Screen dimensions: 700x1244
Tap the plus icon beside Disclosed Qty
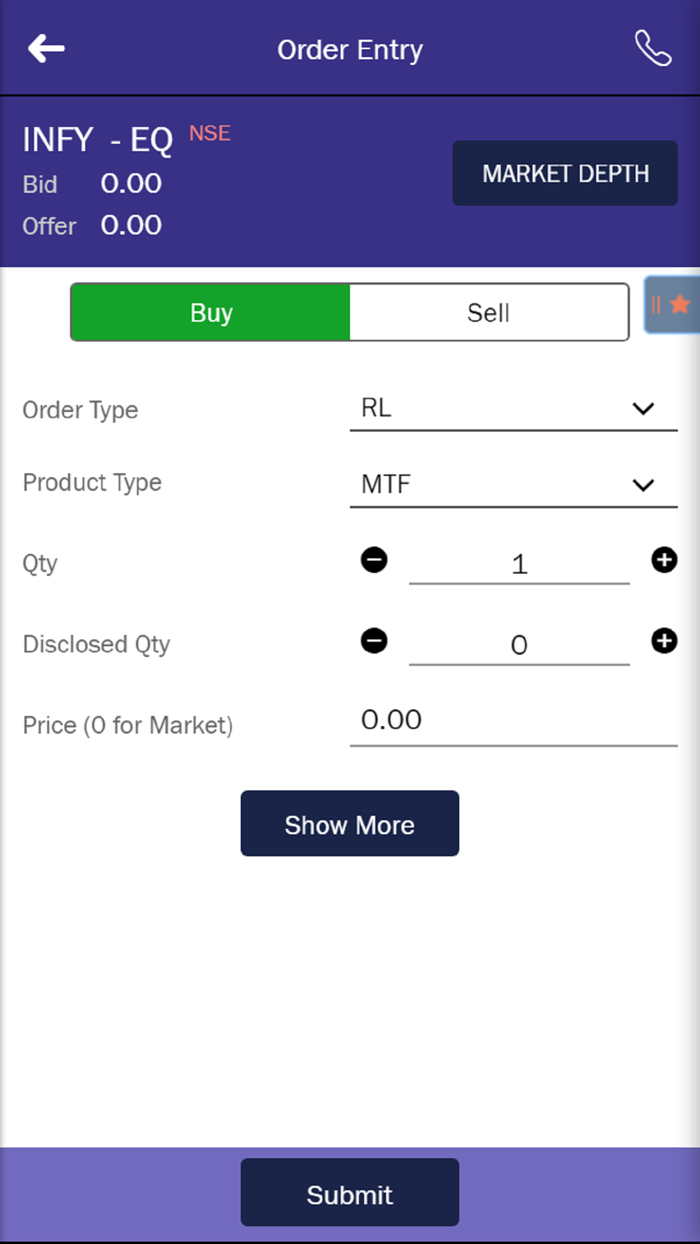pos(663,642)
